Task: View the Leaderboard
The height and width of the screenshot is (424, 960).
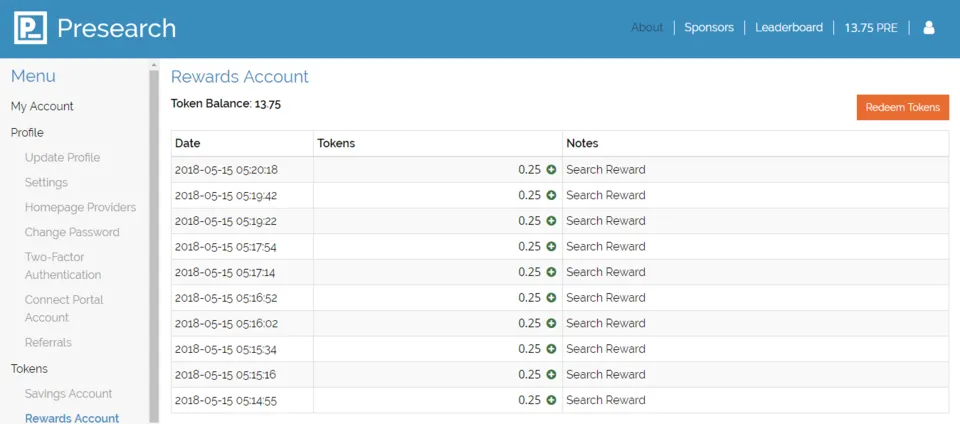Action: [x=789, y=28]
